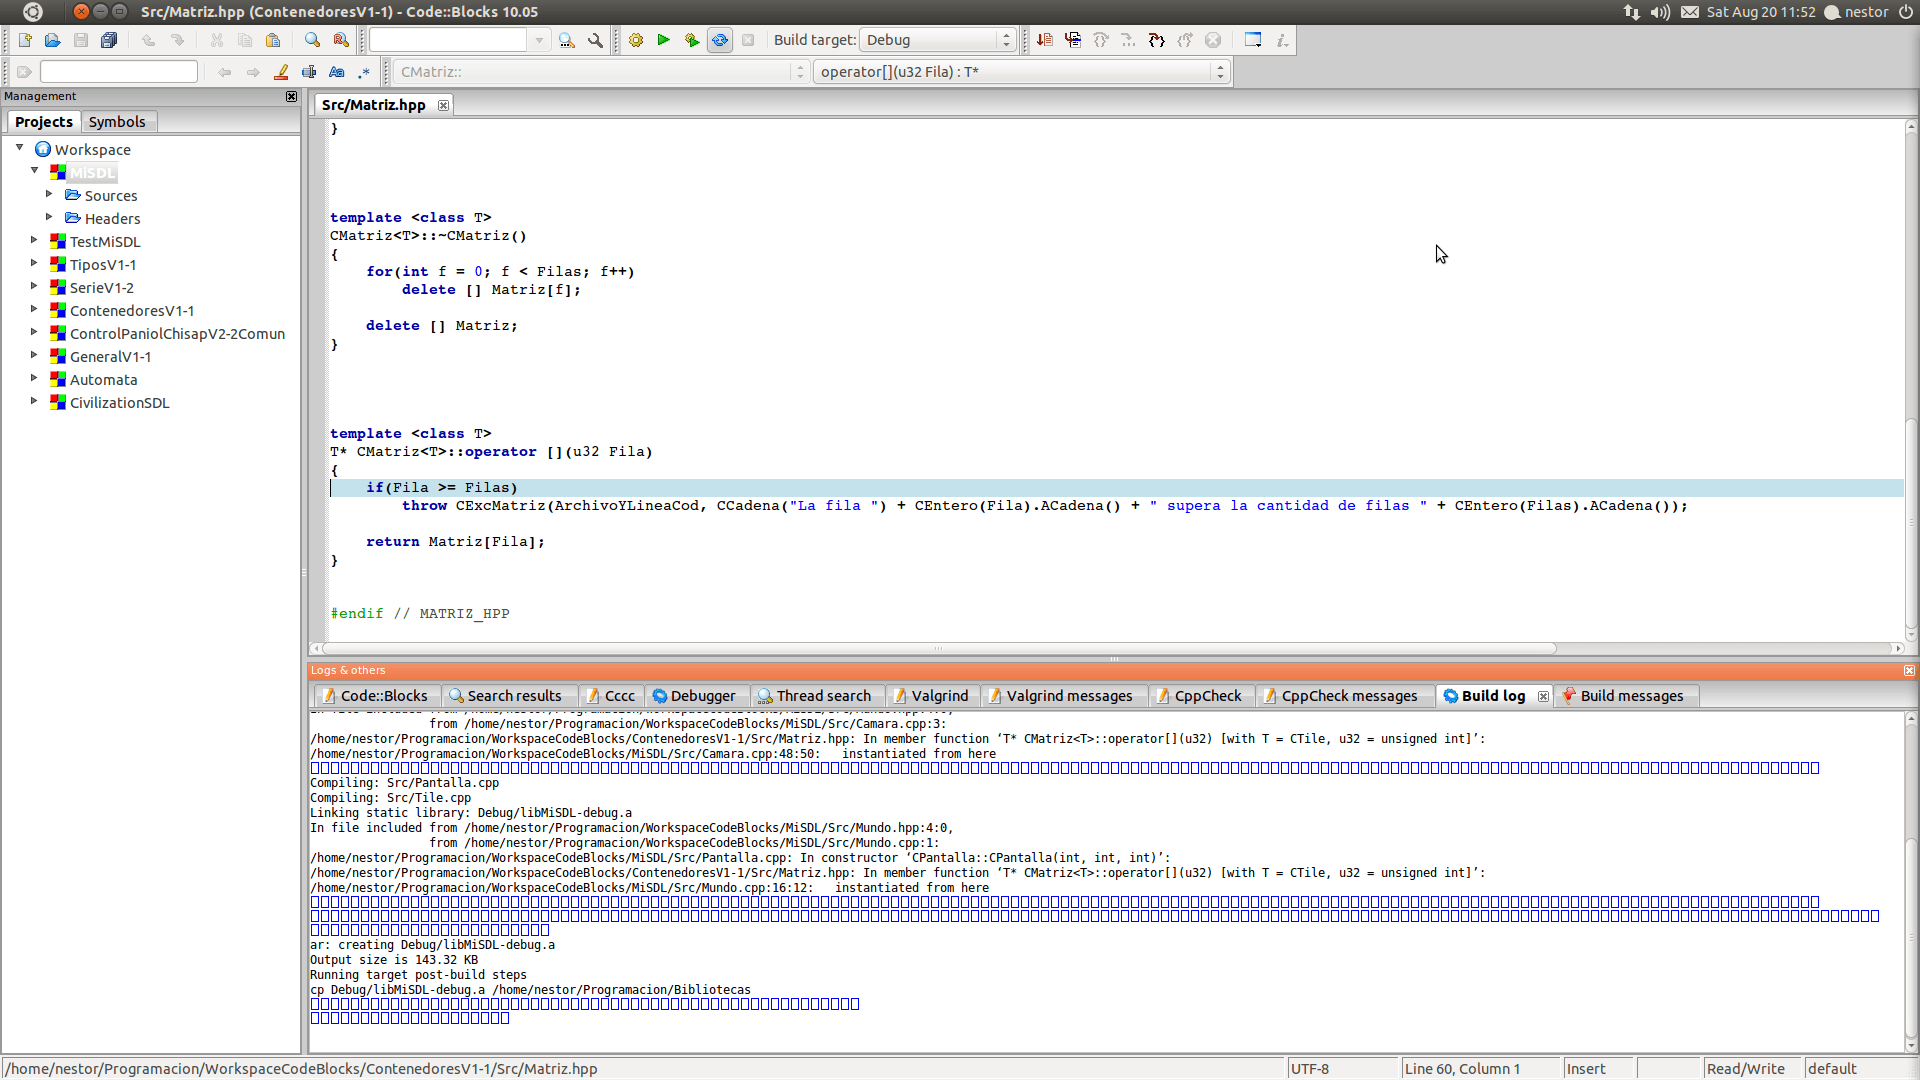
Task: Run project with green play icon
Action: click(663, 40)
